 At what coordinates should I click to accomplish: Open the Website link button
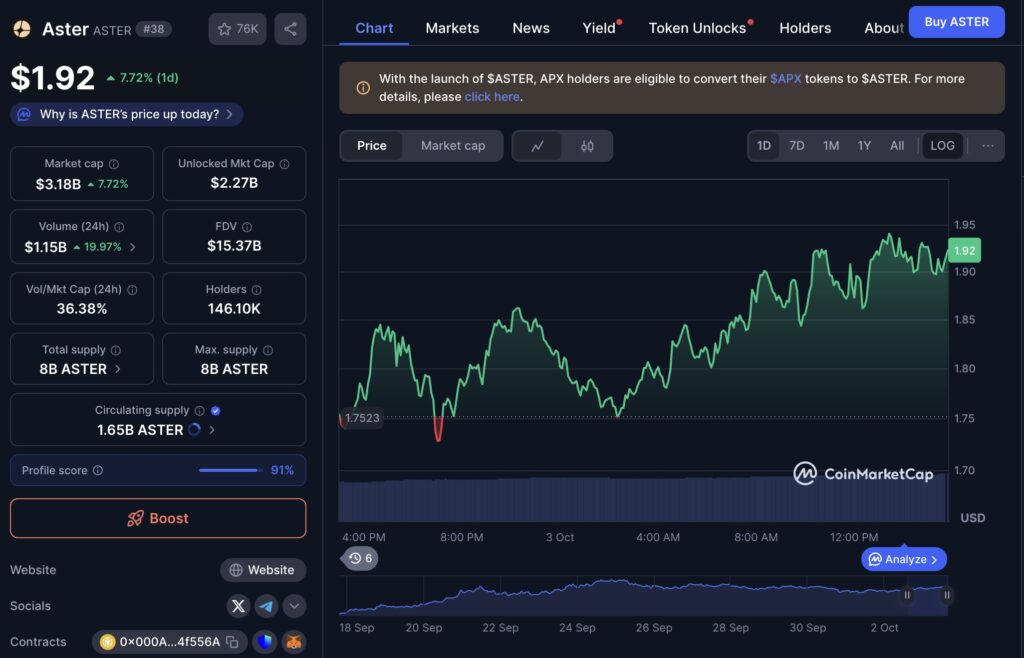tap(263, 570)
